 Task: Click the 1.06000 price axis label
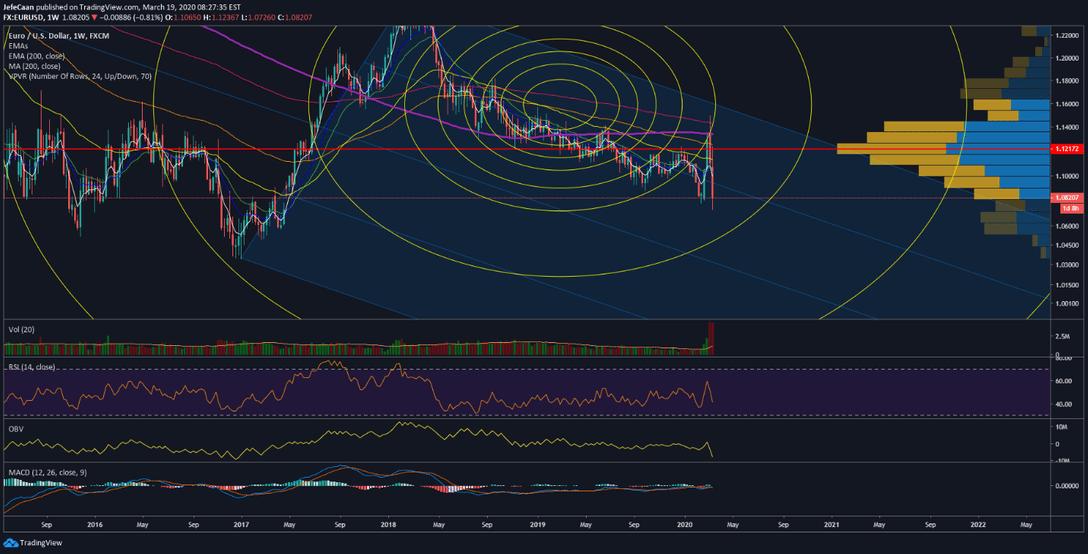pos(1065,226)
